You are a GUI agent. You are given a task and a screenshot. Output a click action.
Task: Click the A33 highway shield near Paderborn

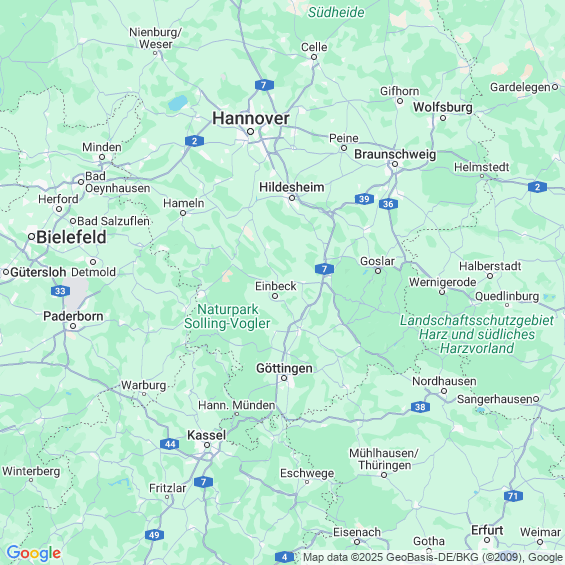tap(60, 291)
